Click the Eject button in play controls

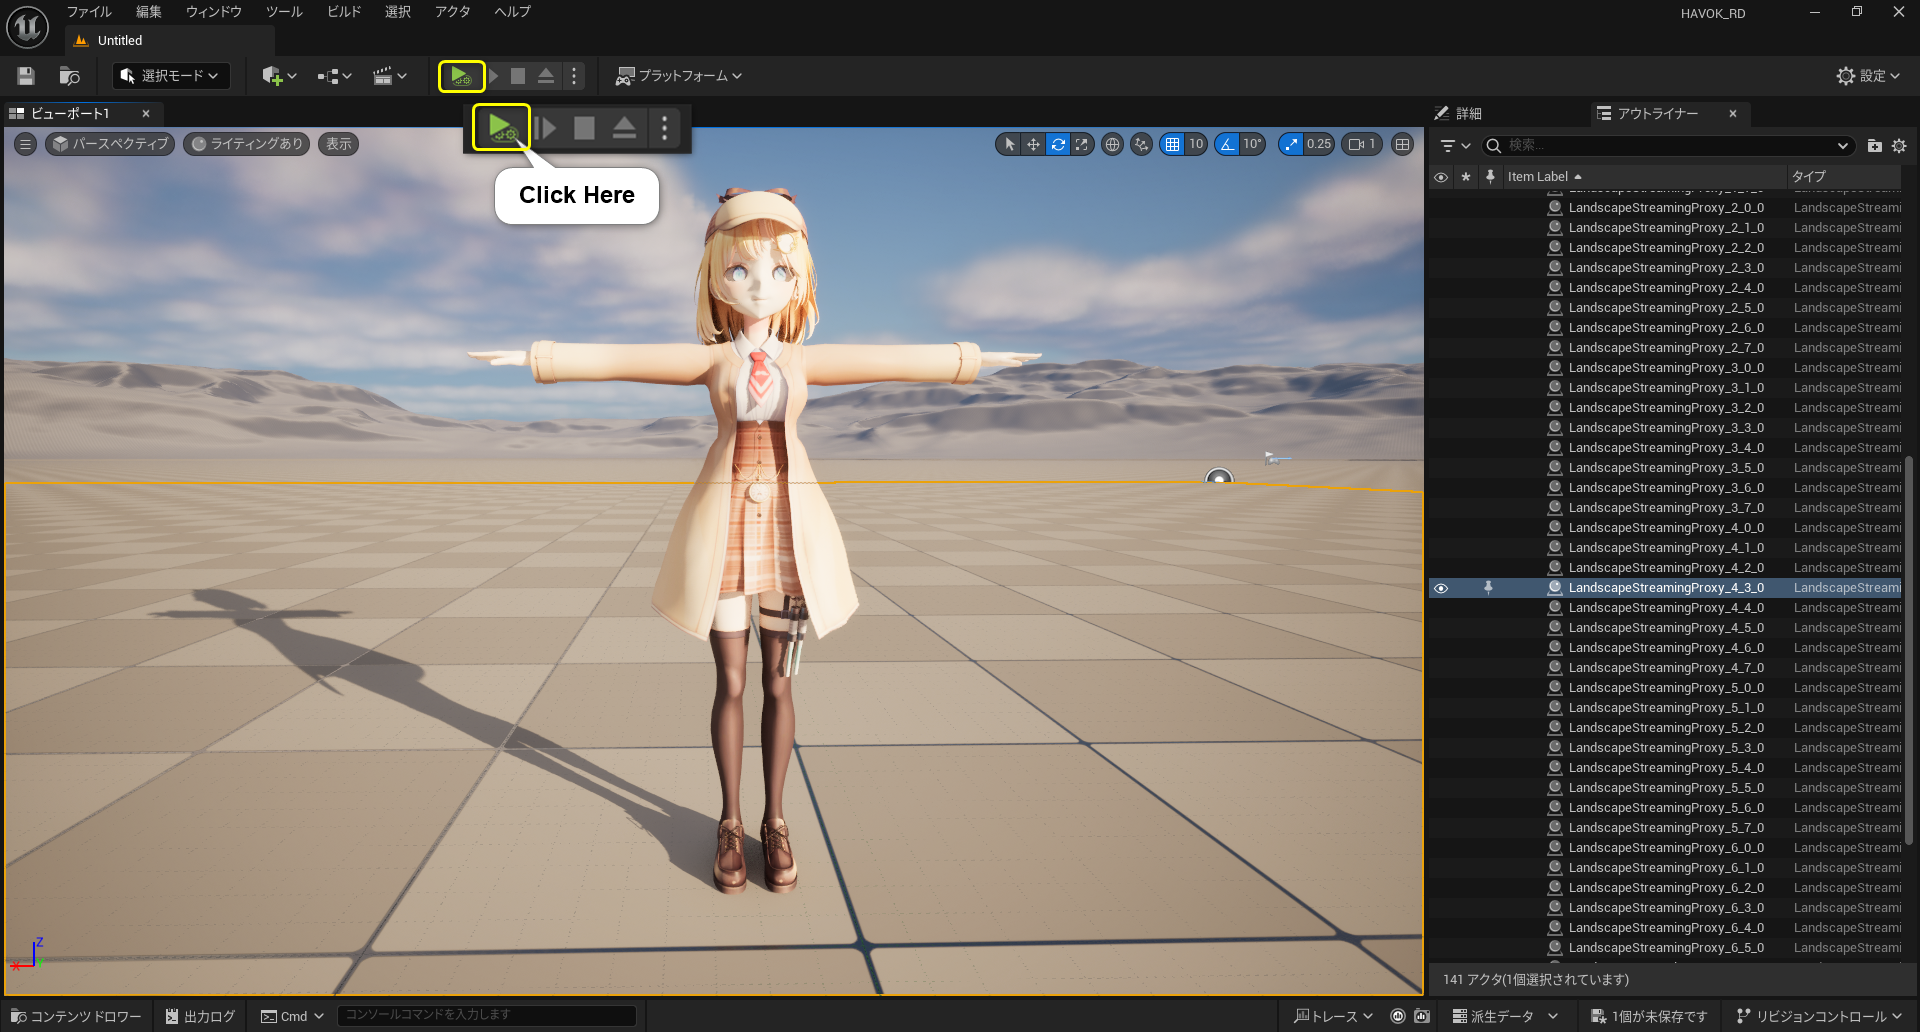click(546, 76)
